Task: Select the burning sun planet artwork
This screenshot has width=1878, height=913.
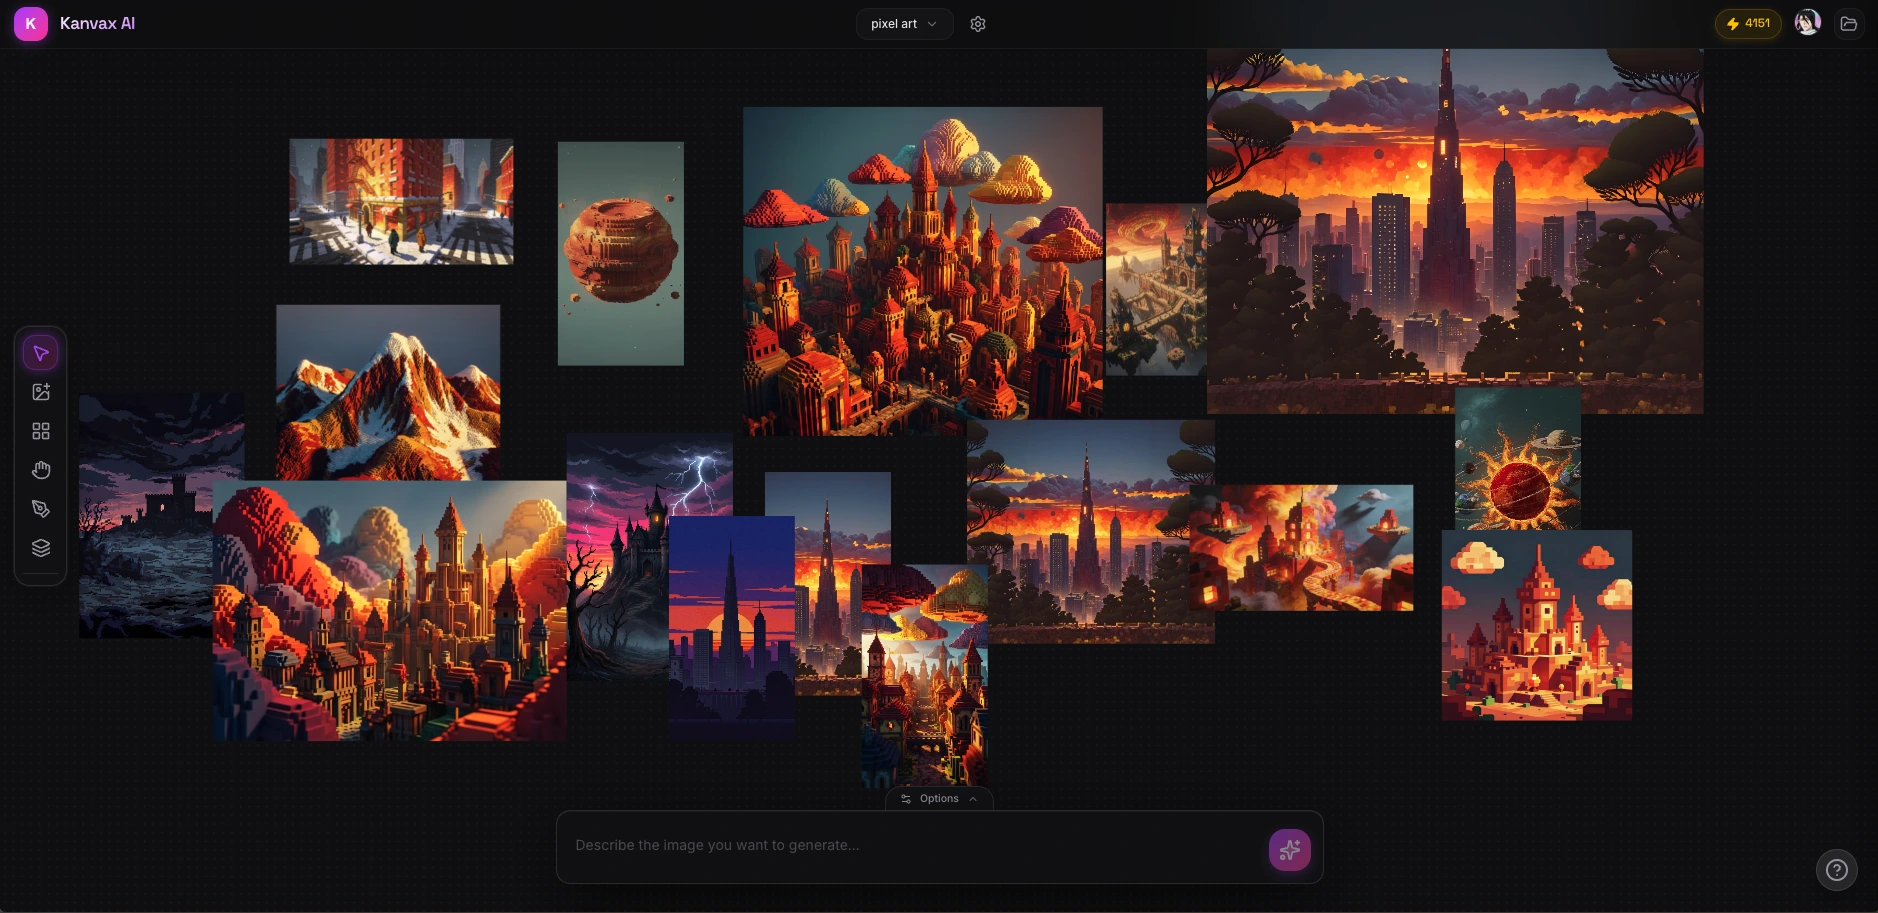Action: 1516,458
